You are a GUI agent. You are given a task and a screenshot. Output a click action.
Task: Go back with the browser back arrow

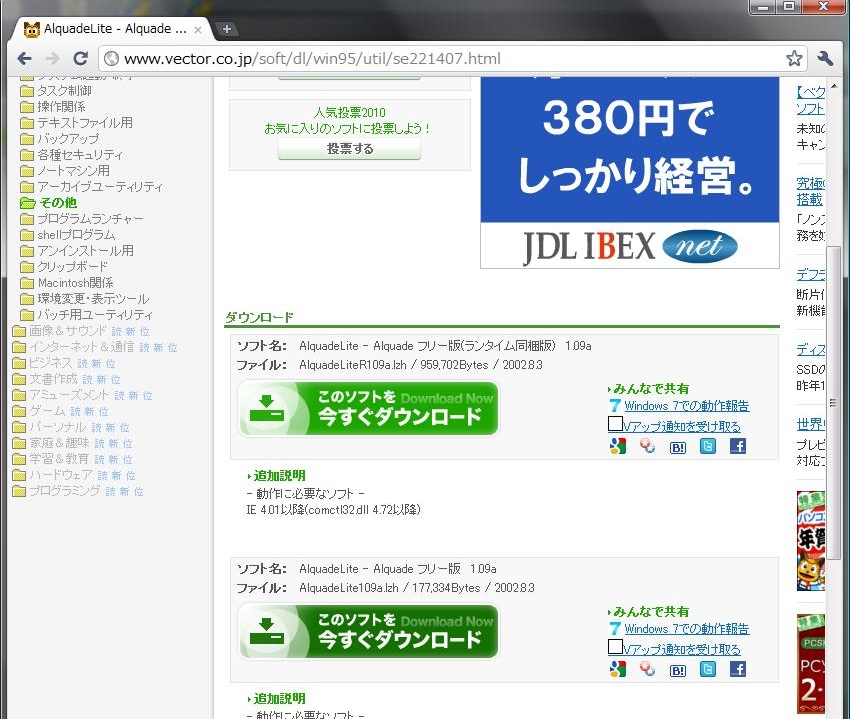point(24,59)
